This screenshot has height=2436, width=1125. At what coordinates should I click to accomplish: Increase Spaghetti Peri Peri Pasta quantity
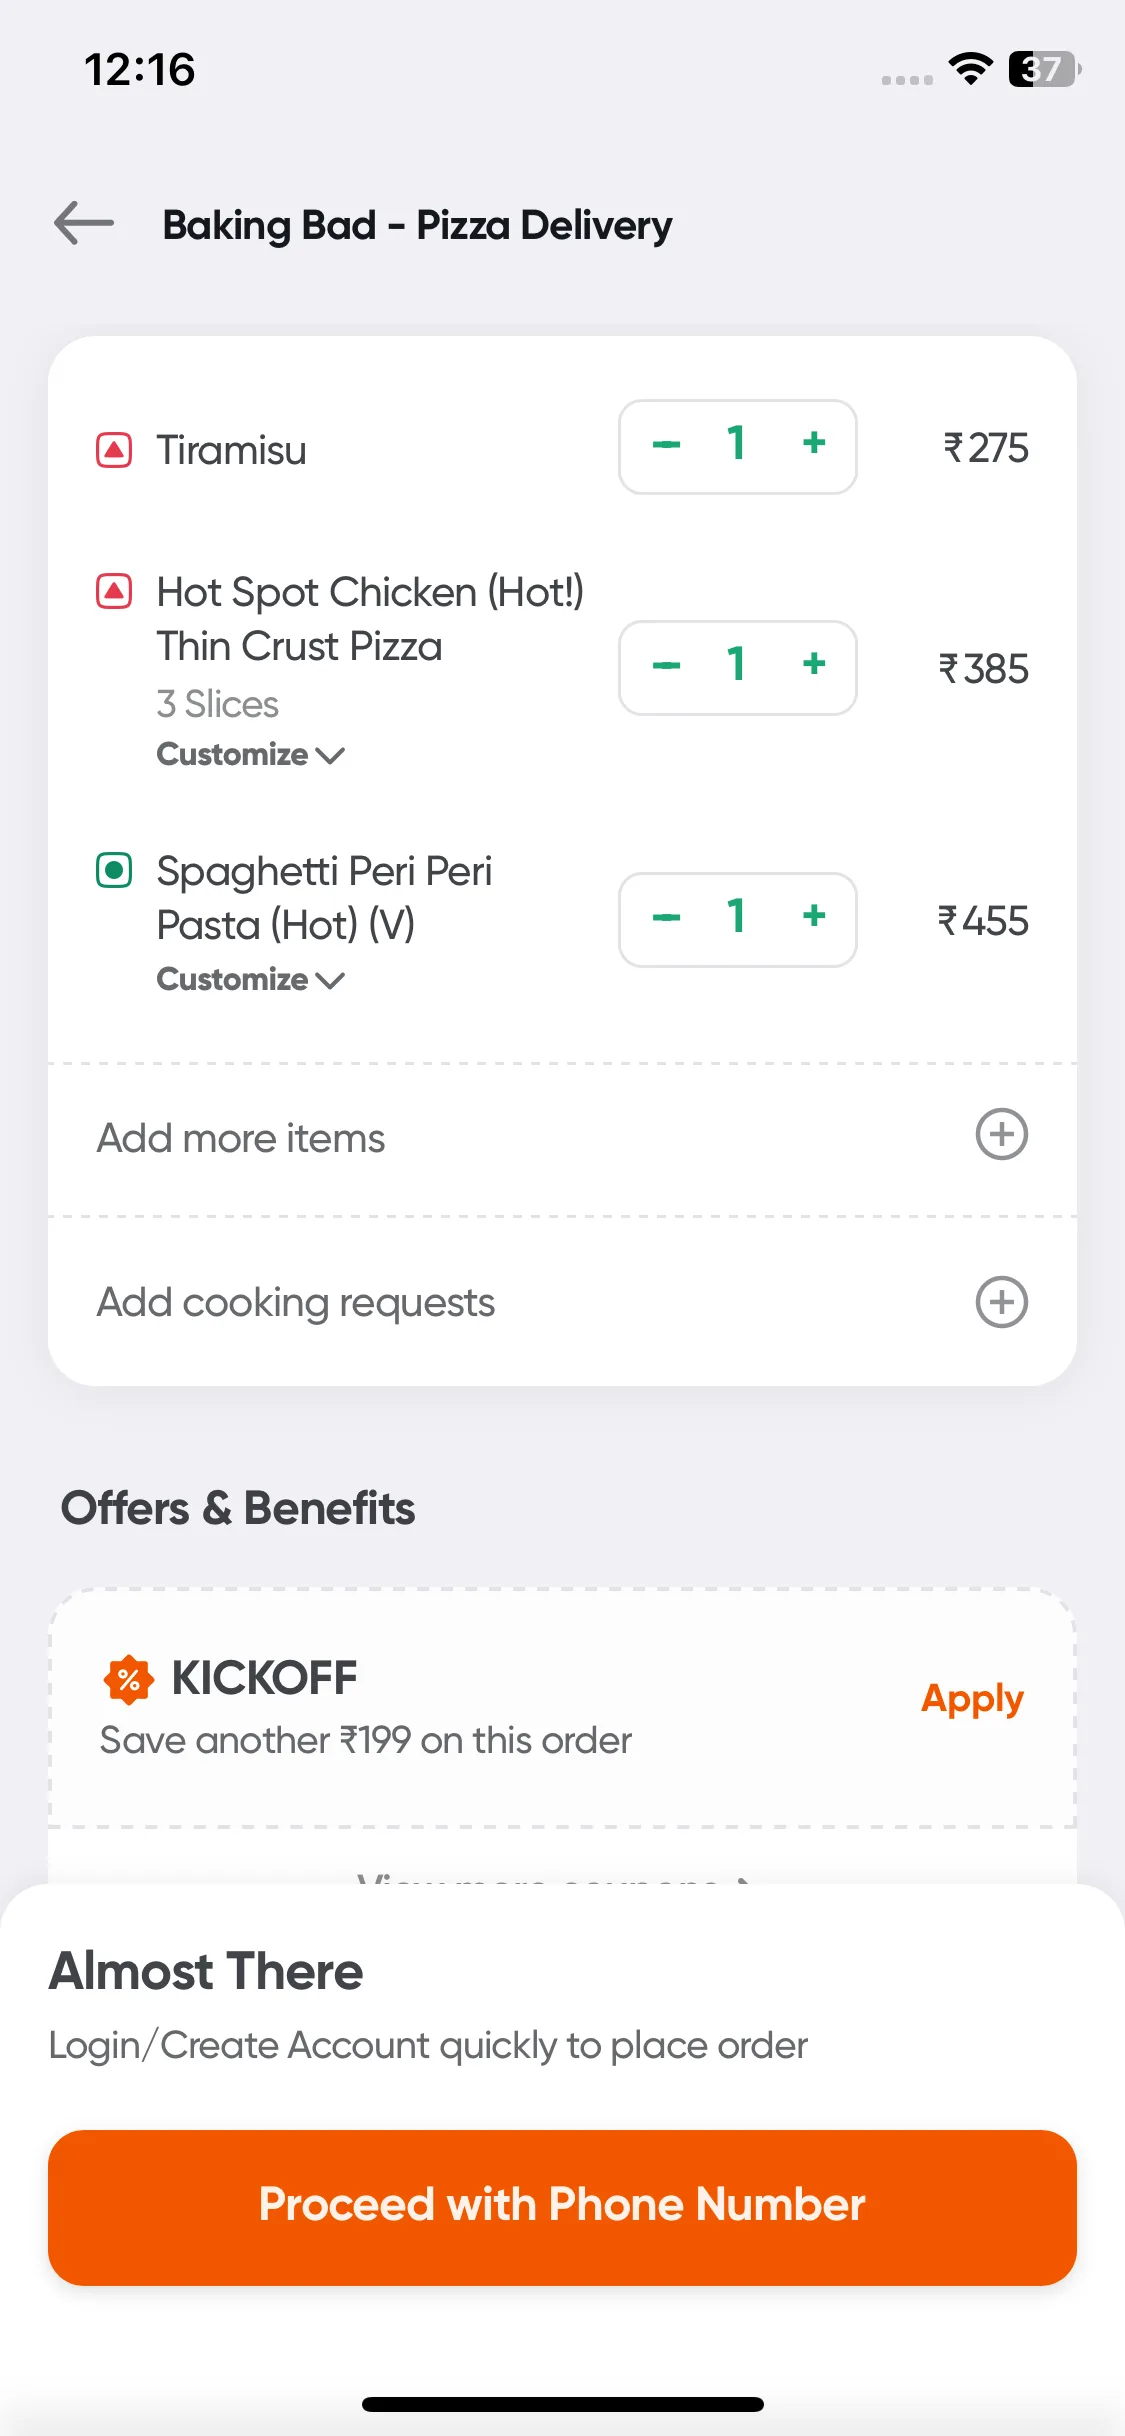point(814,916)
